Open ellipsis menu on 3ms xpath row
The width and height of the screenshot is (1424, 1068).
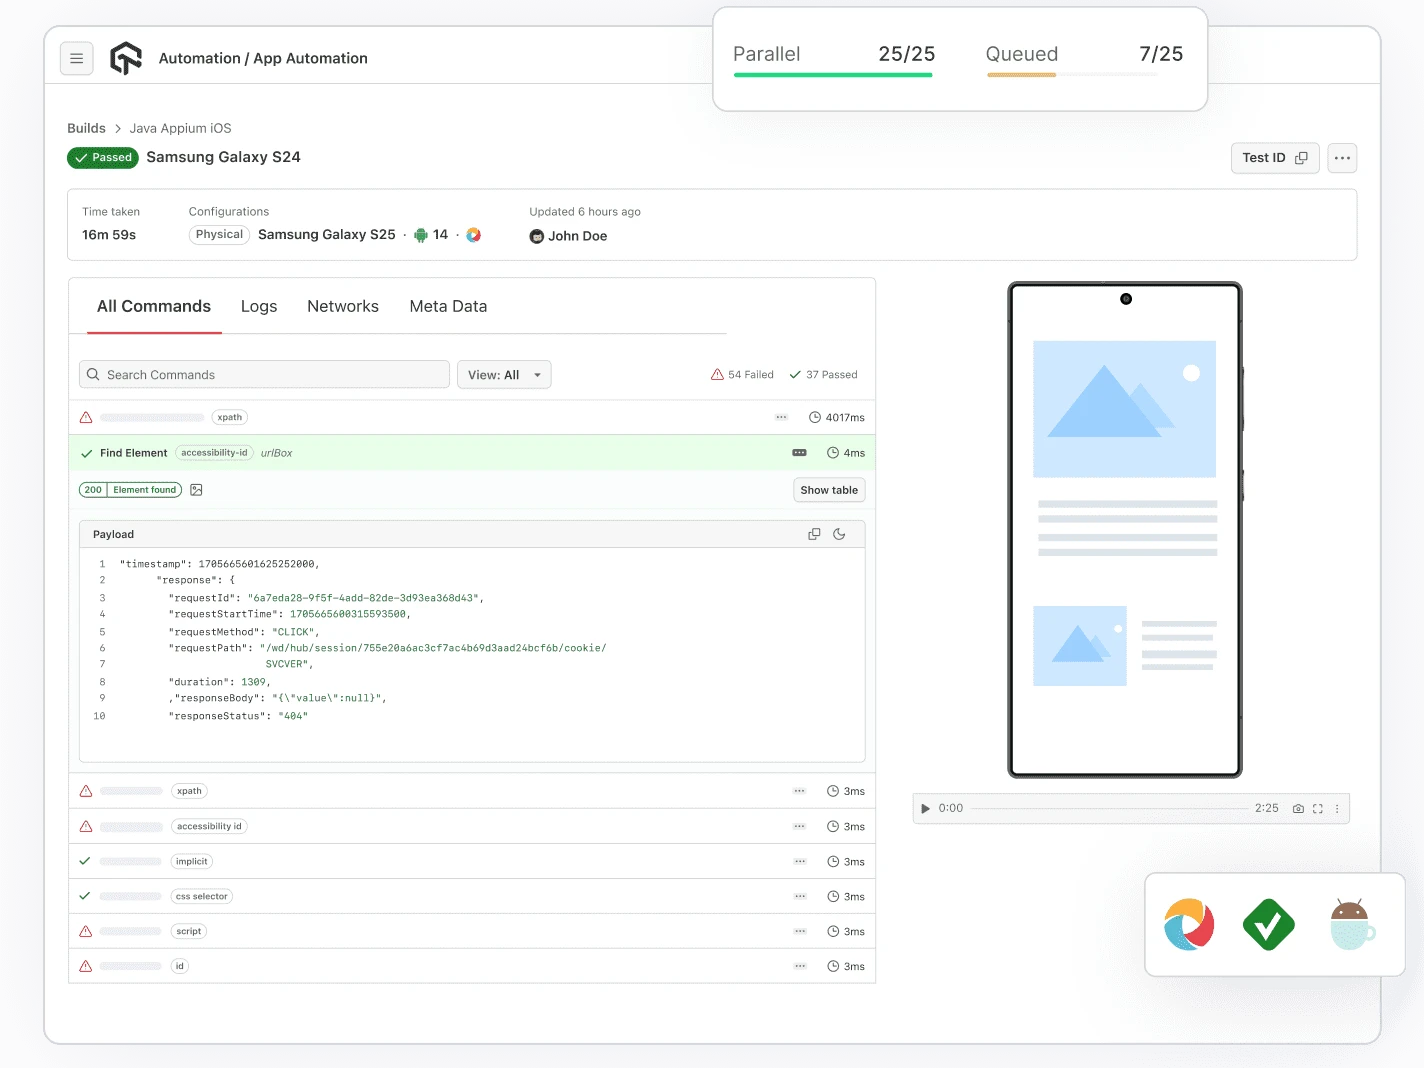pos(800,791)
